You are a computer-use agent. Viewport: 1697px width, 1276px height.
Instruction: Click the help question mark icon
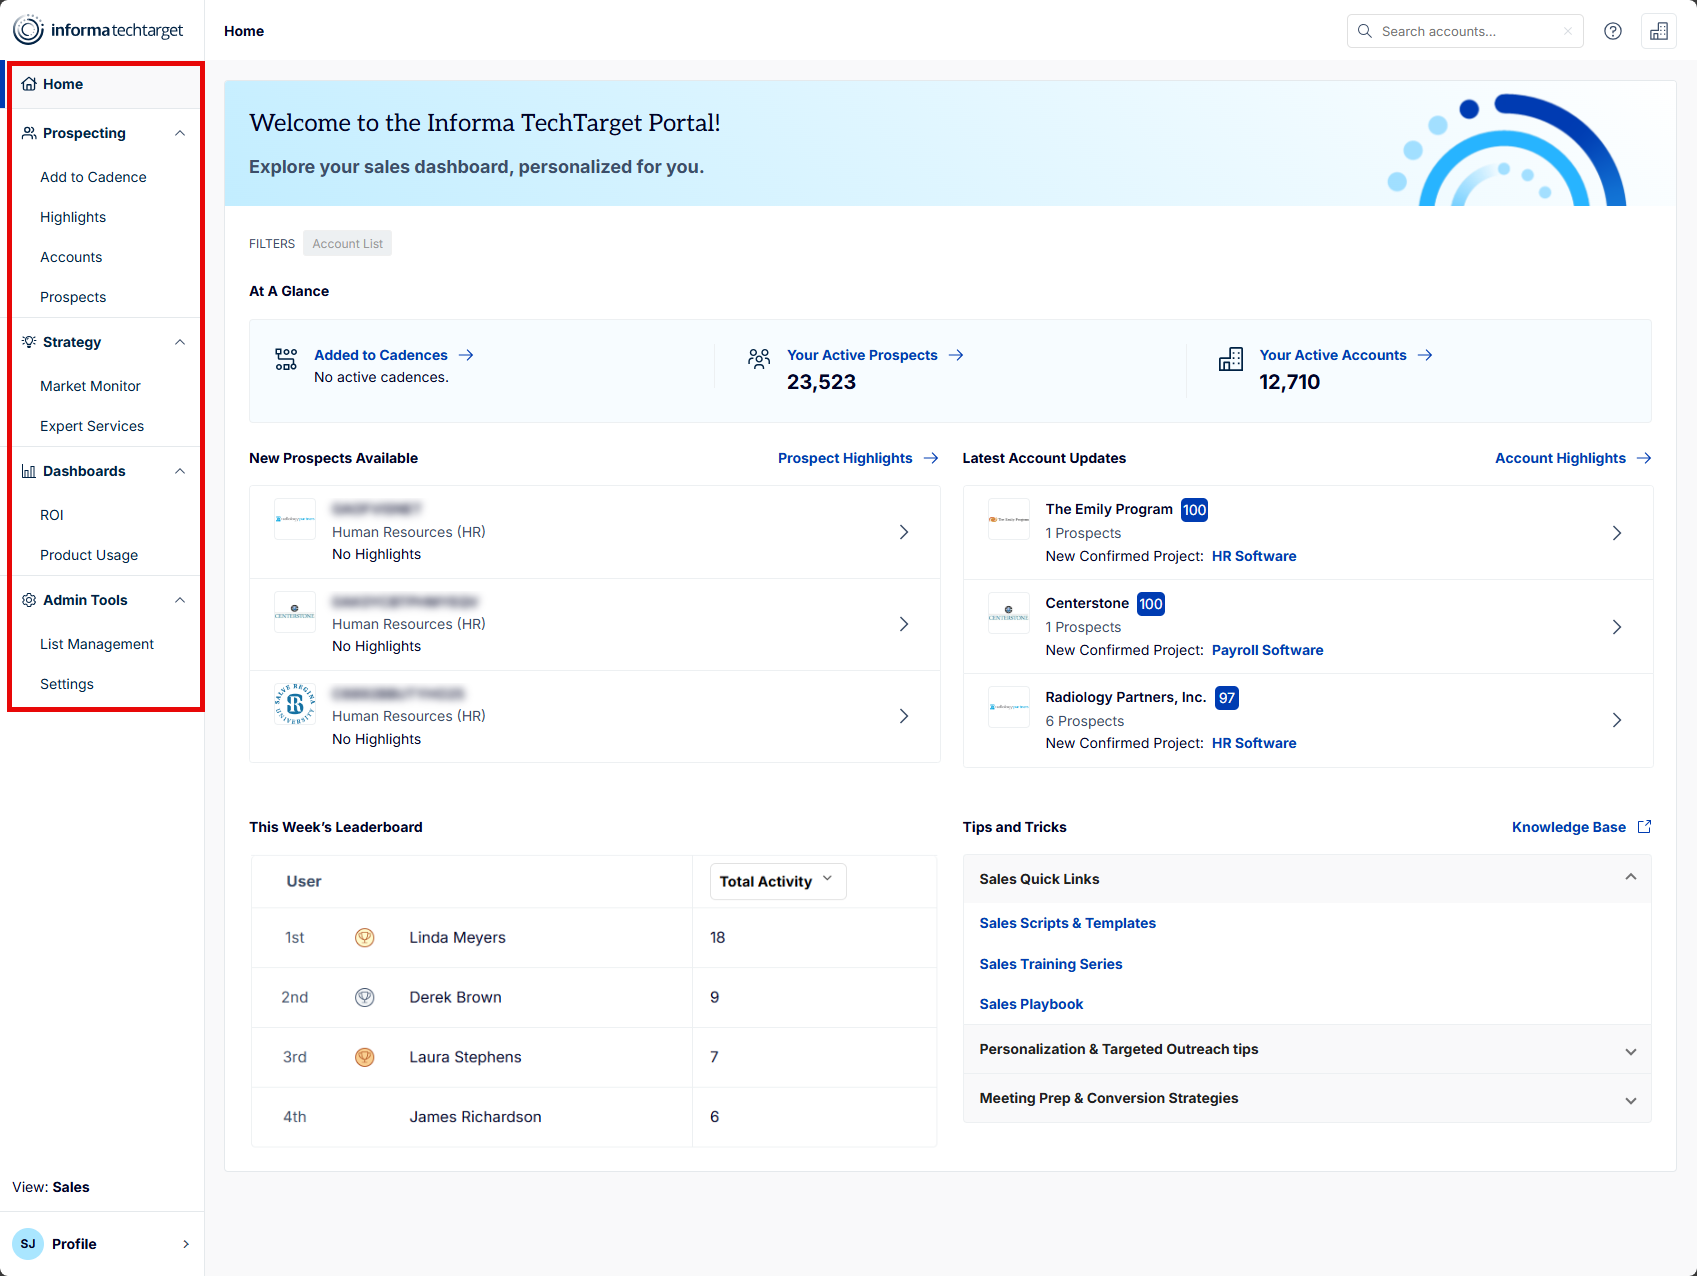pos(1612,31)
